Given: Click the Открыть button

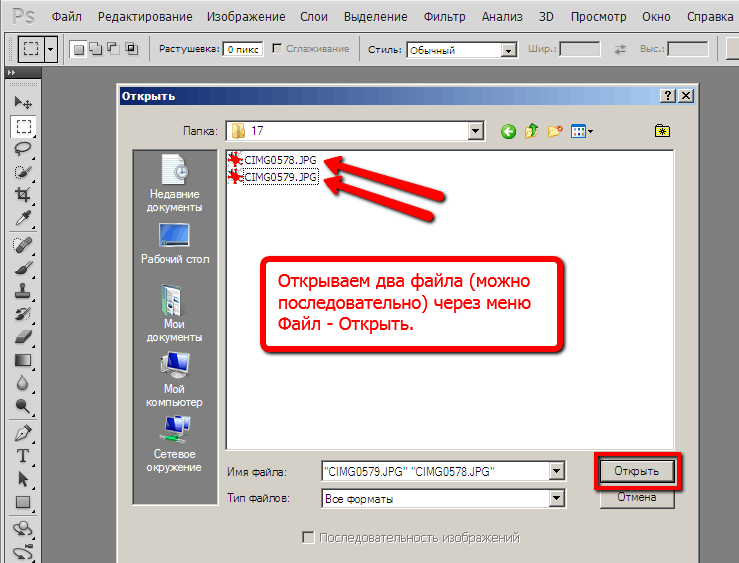Looking at the screenshot, I should 637,471.
